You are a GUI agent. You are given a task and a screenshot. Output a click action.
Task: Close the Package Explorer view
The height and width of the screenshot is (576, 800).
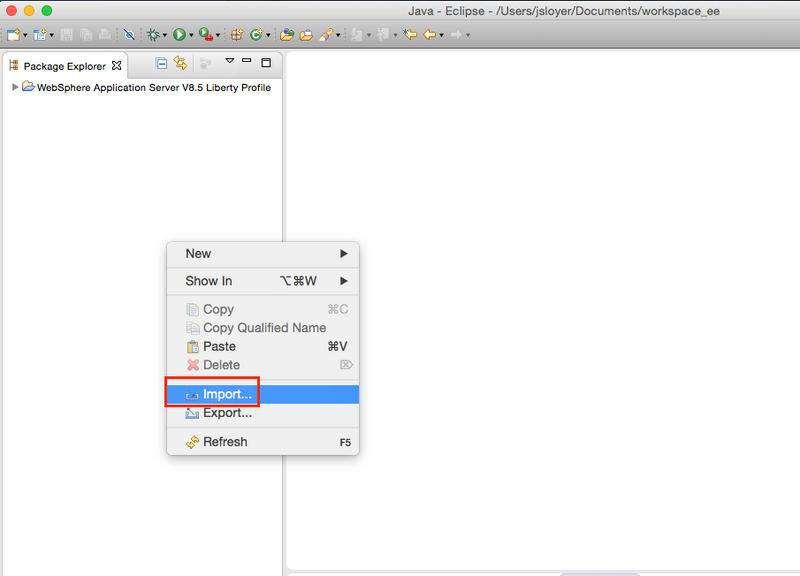coord(117,66)
